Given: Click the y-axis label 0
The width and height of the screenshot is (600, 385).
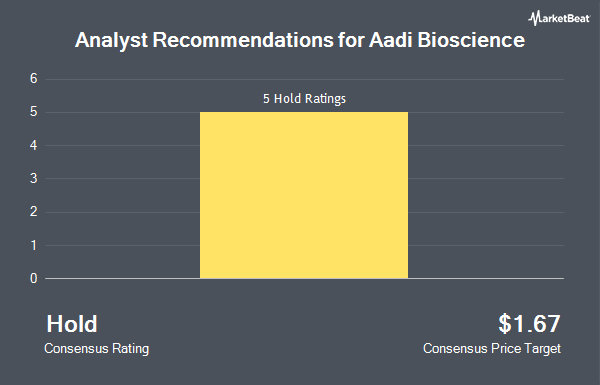Looking at the screenshot, I should point(34,278).
